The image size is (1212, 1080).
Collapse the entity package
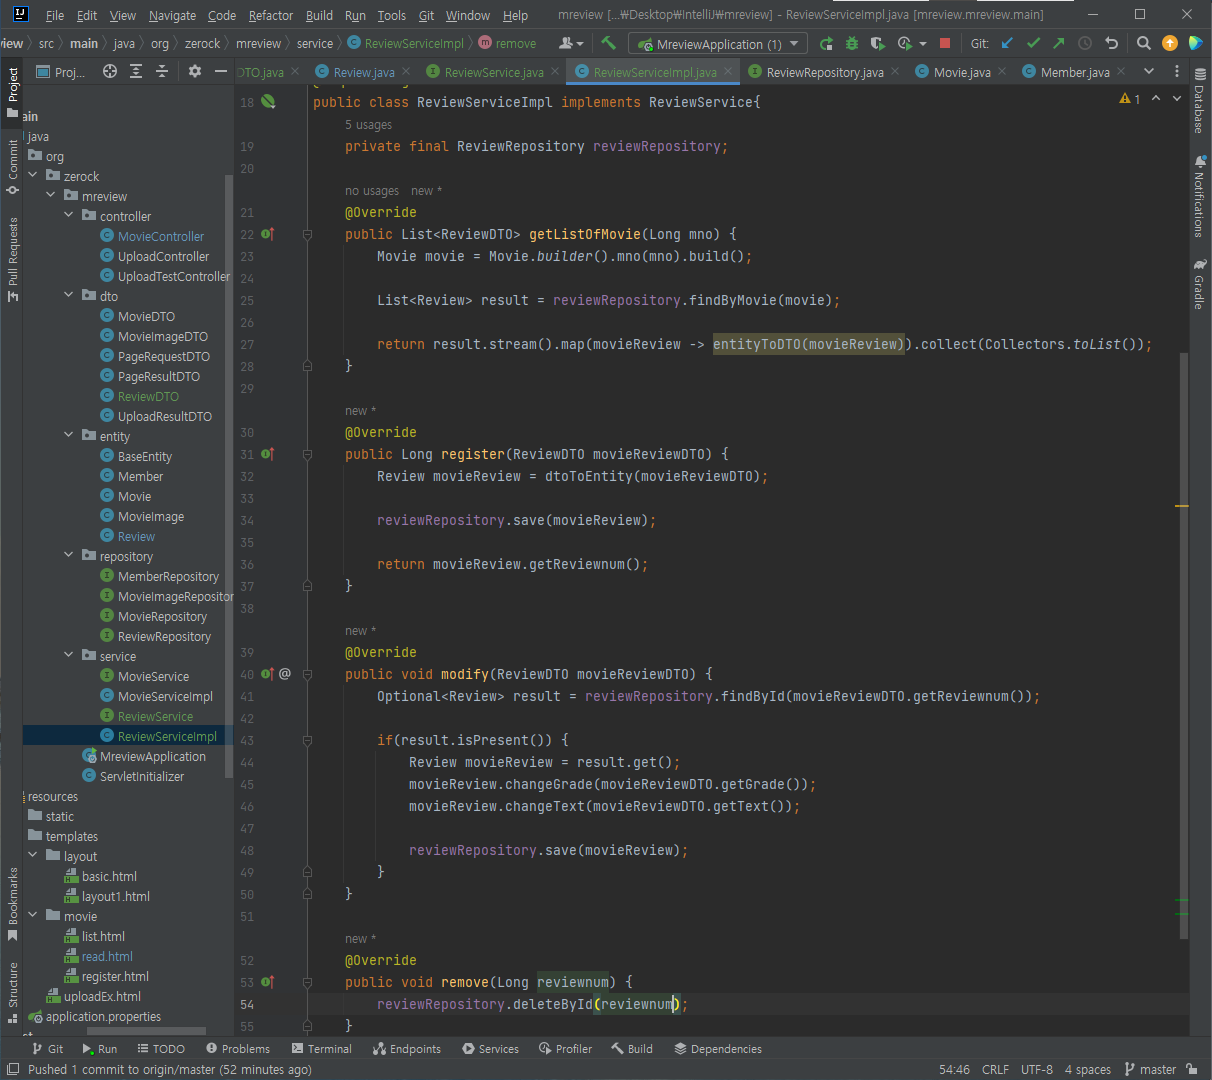pos(69,436)
